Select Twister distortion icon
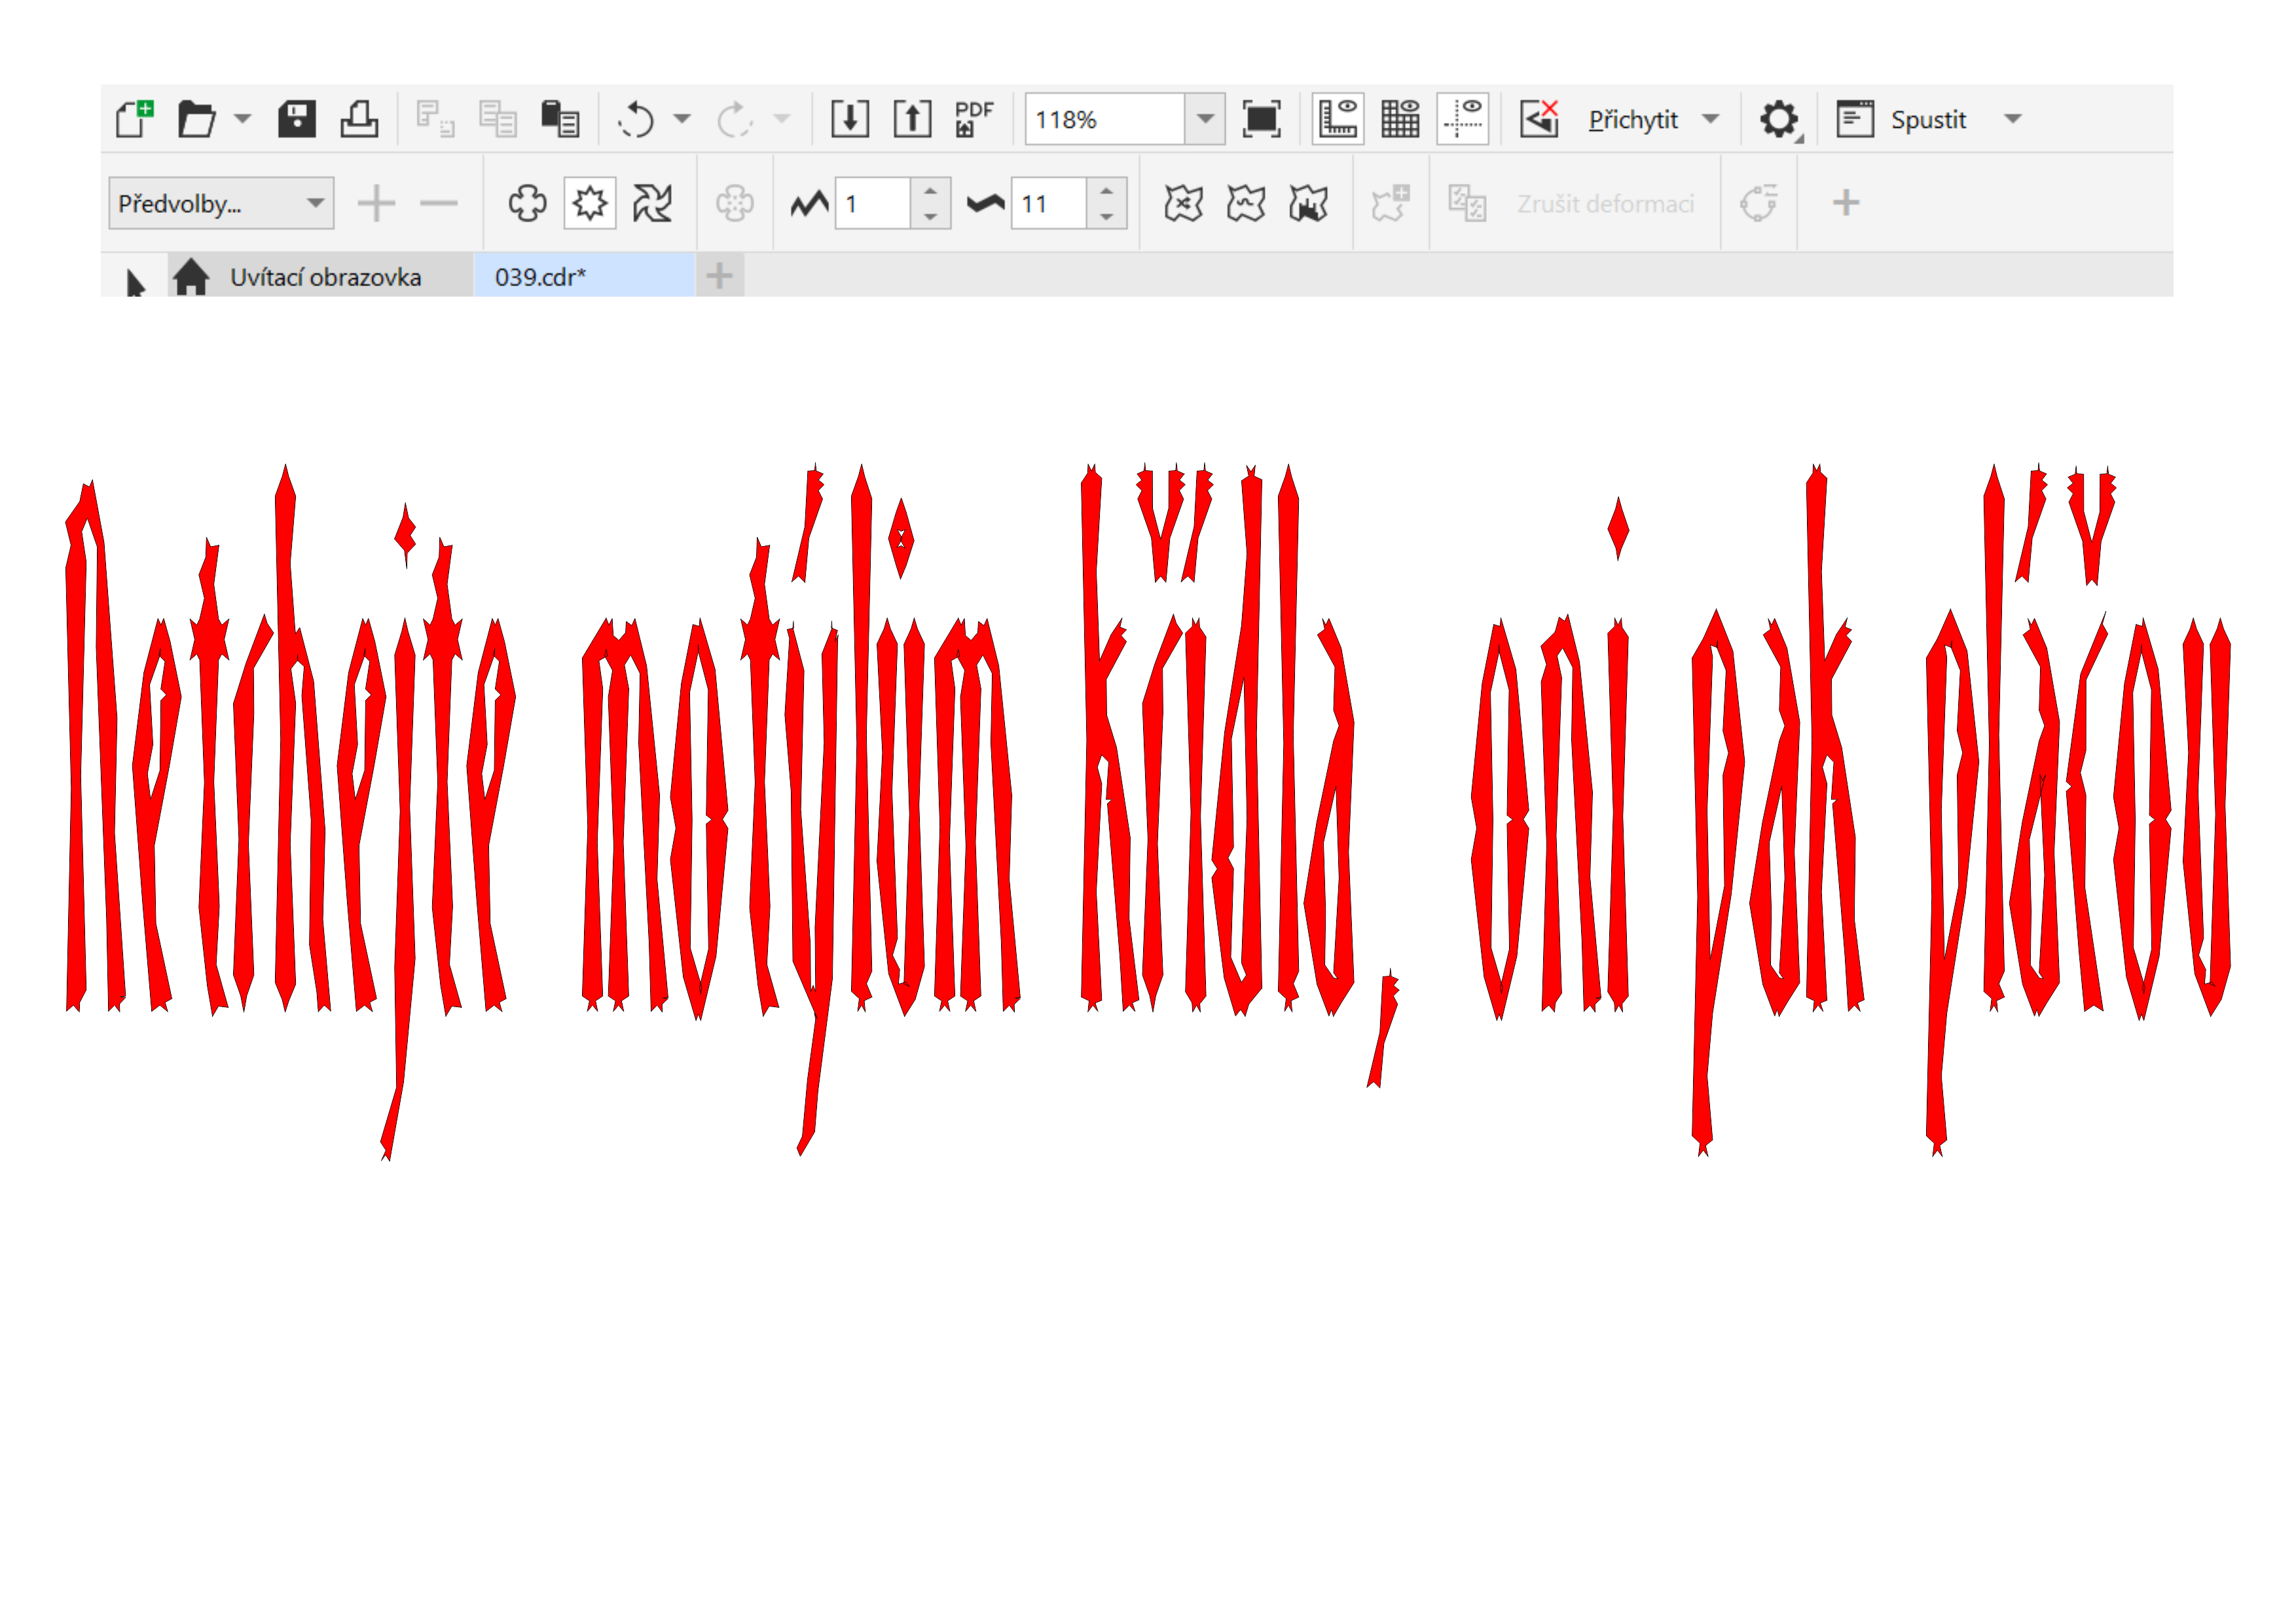Screen dimensions: 2296x1624 point(652,204)
